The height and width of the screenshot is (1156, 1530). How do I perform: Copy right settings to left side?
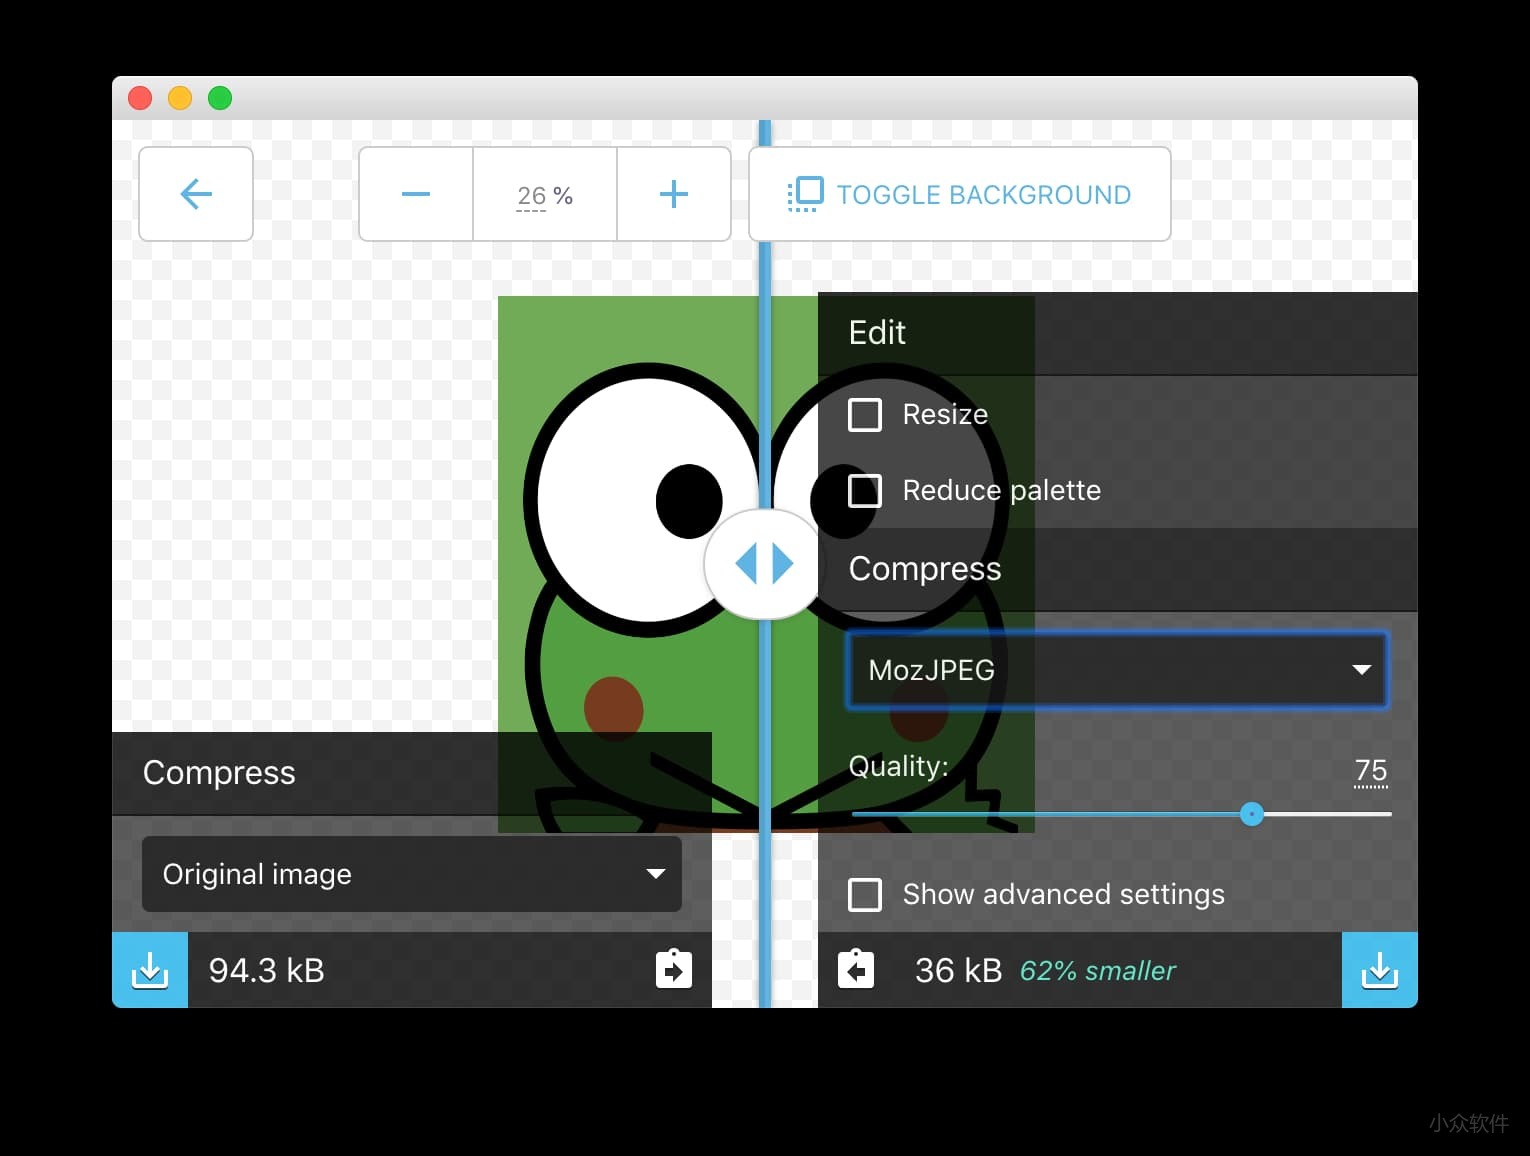pyautogui.click(x=856, y=970)
